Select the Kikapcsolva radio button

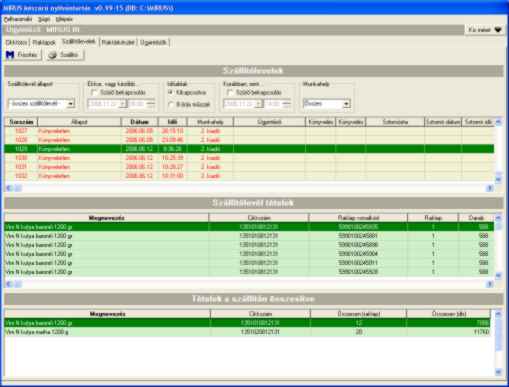coord(171,92)
